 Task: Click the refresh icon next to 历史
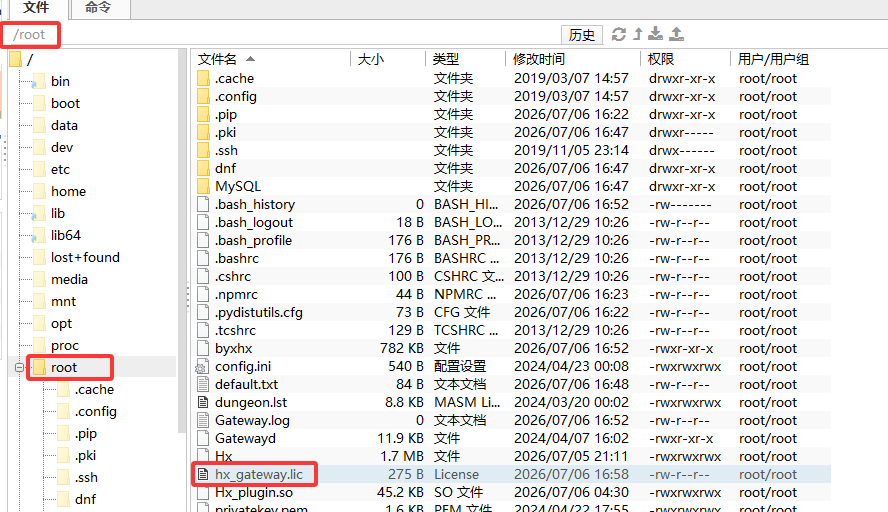point(618,35)
